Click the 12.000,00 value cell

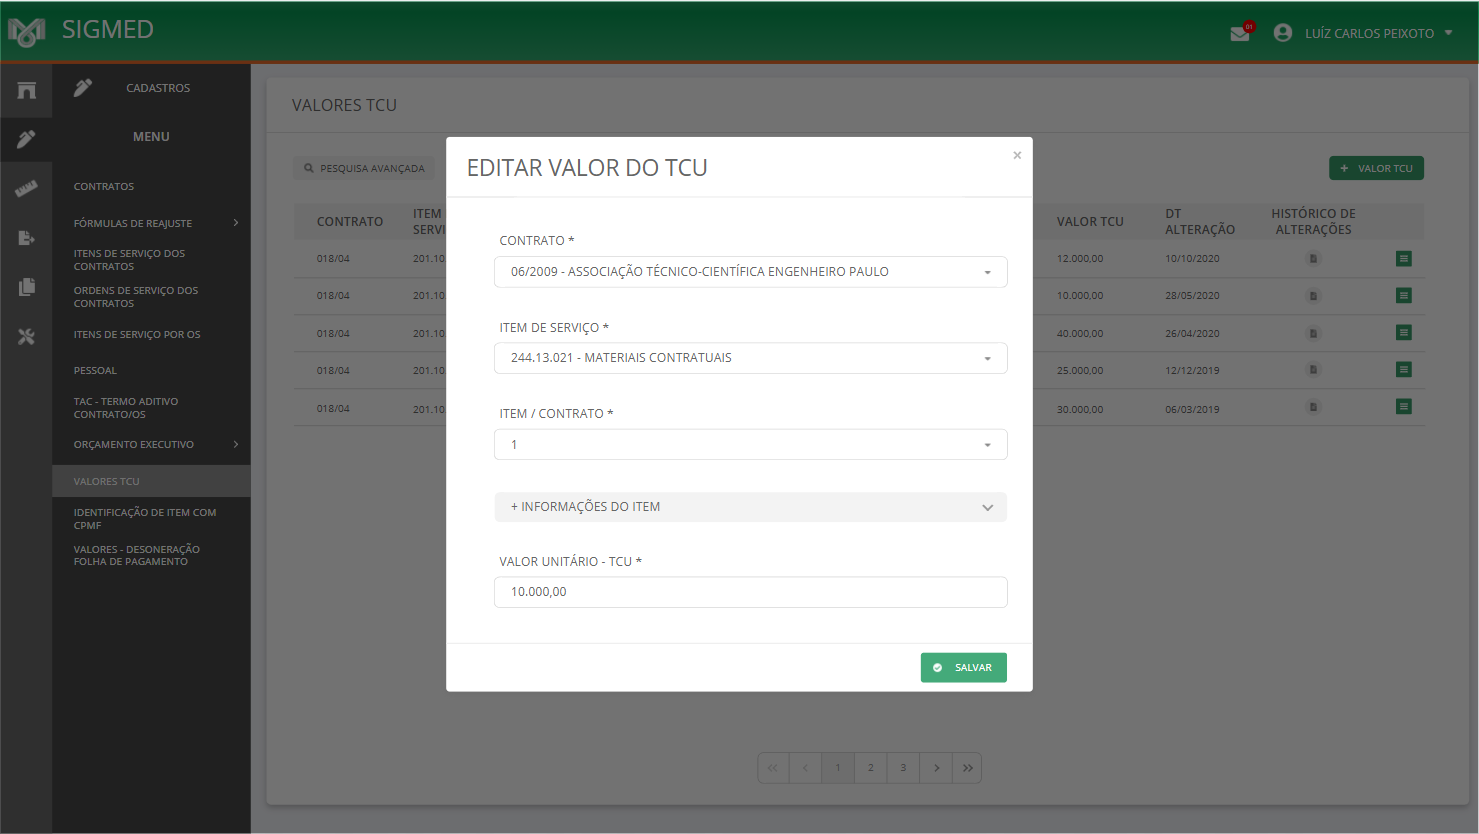tap(1080, 259)
